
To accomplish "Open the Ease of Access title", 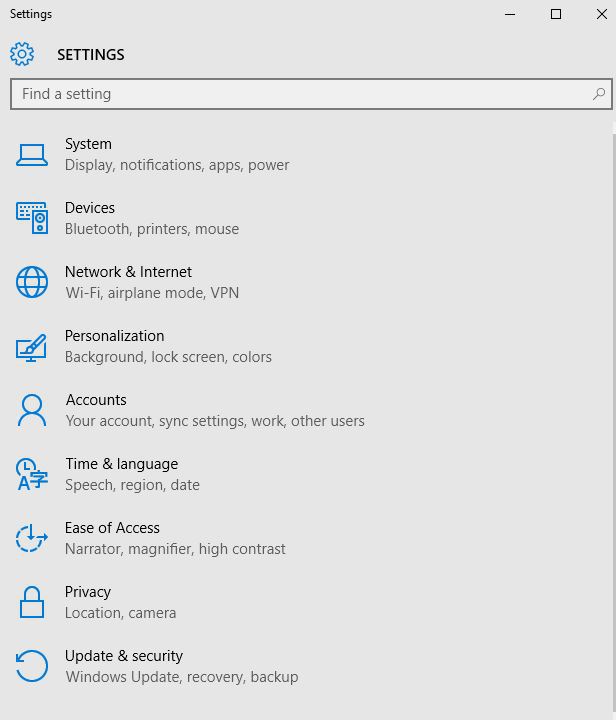I will (x=112, y=528).
